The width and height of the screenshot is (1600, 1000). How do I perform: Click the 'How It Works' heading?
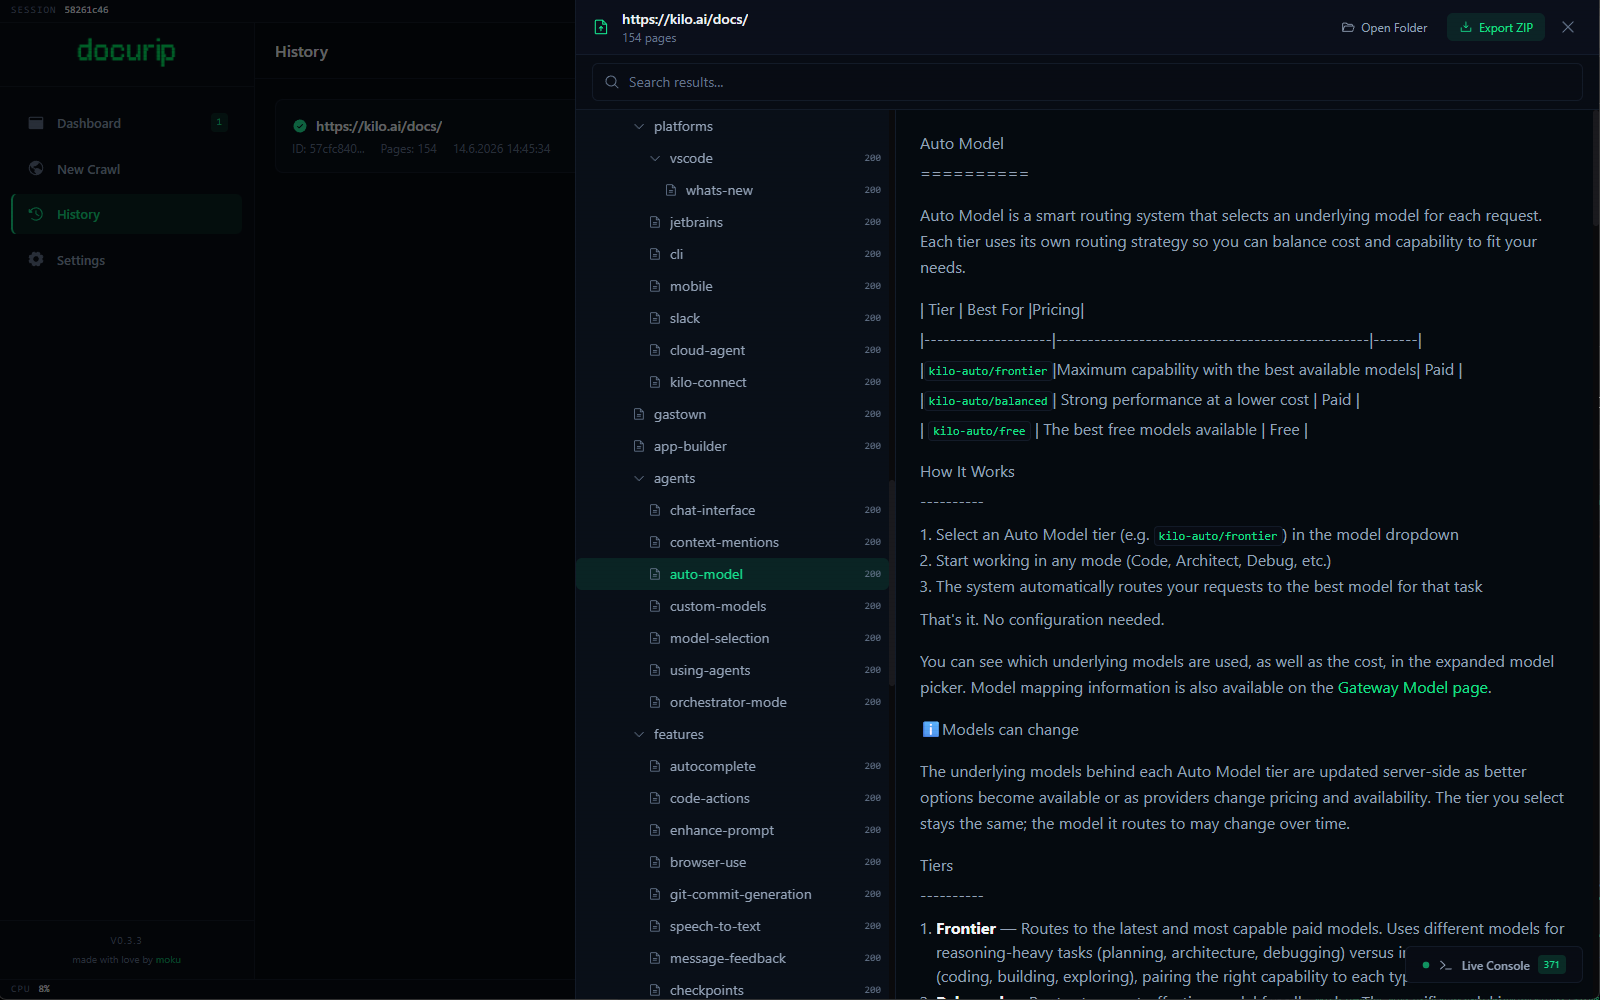[x=967, y=472]
